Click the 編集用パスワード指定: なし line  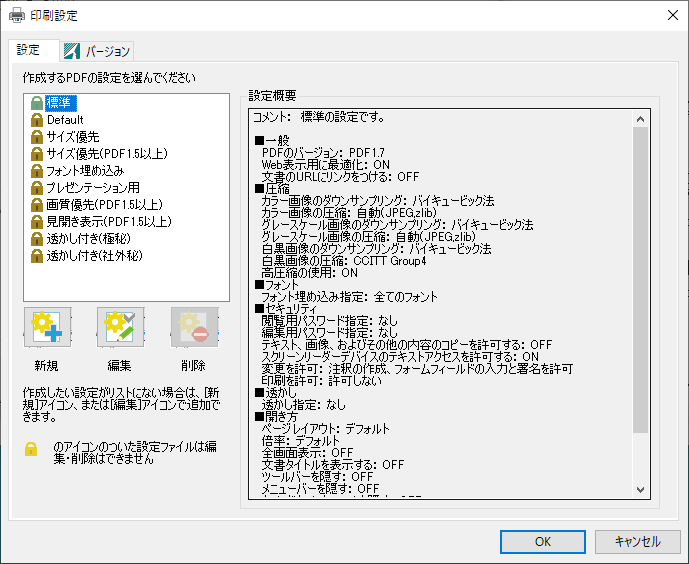click(329, 333)
